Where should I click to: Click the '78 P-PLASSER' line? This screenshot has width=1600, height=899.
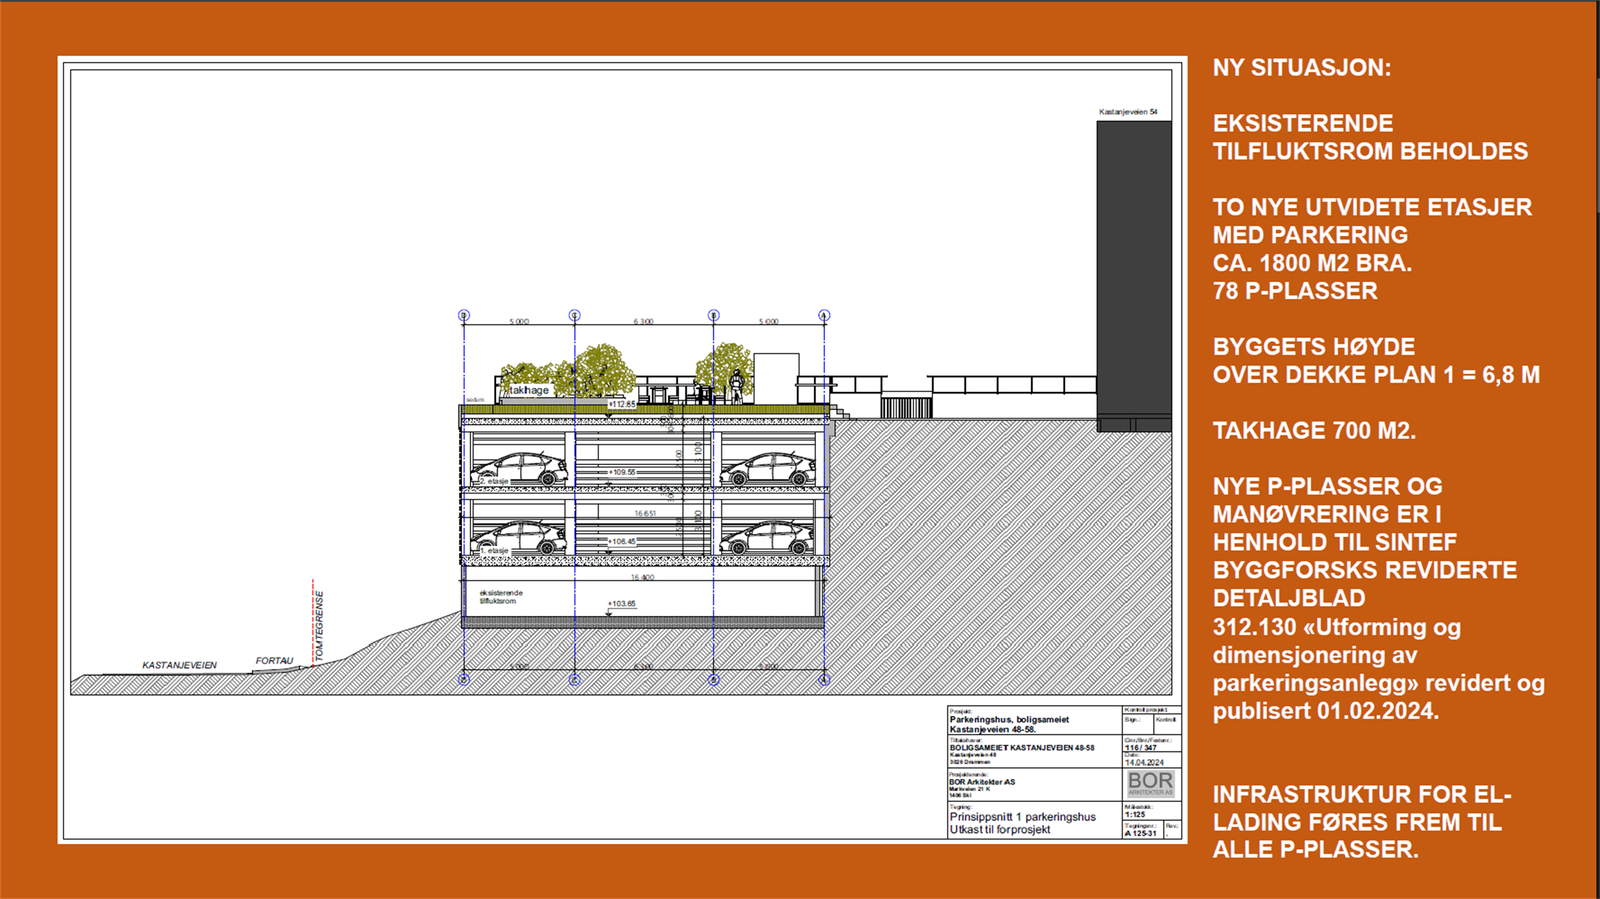click(1295, 291)
